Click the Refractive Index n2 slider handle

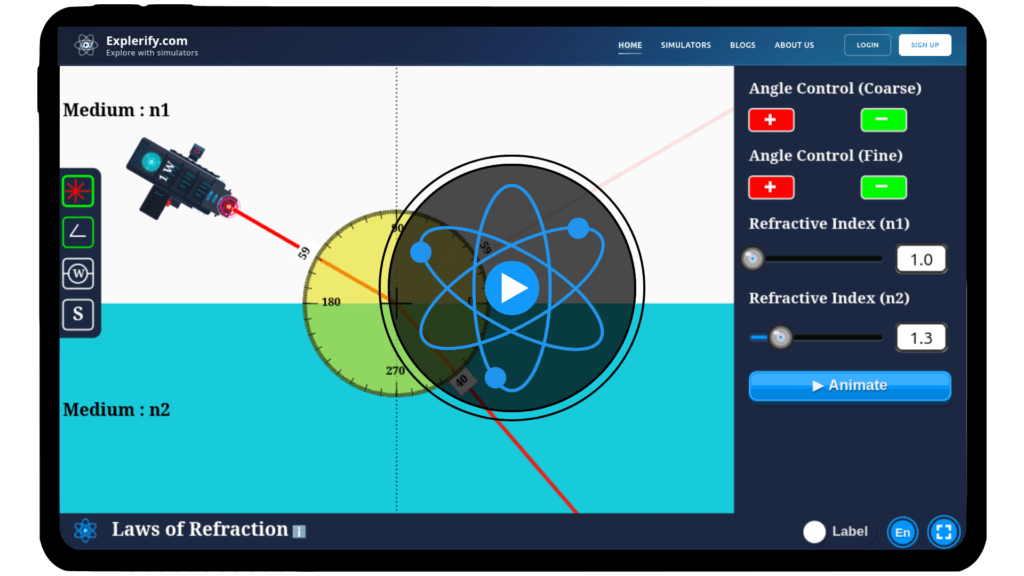click(780, 338)
